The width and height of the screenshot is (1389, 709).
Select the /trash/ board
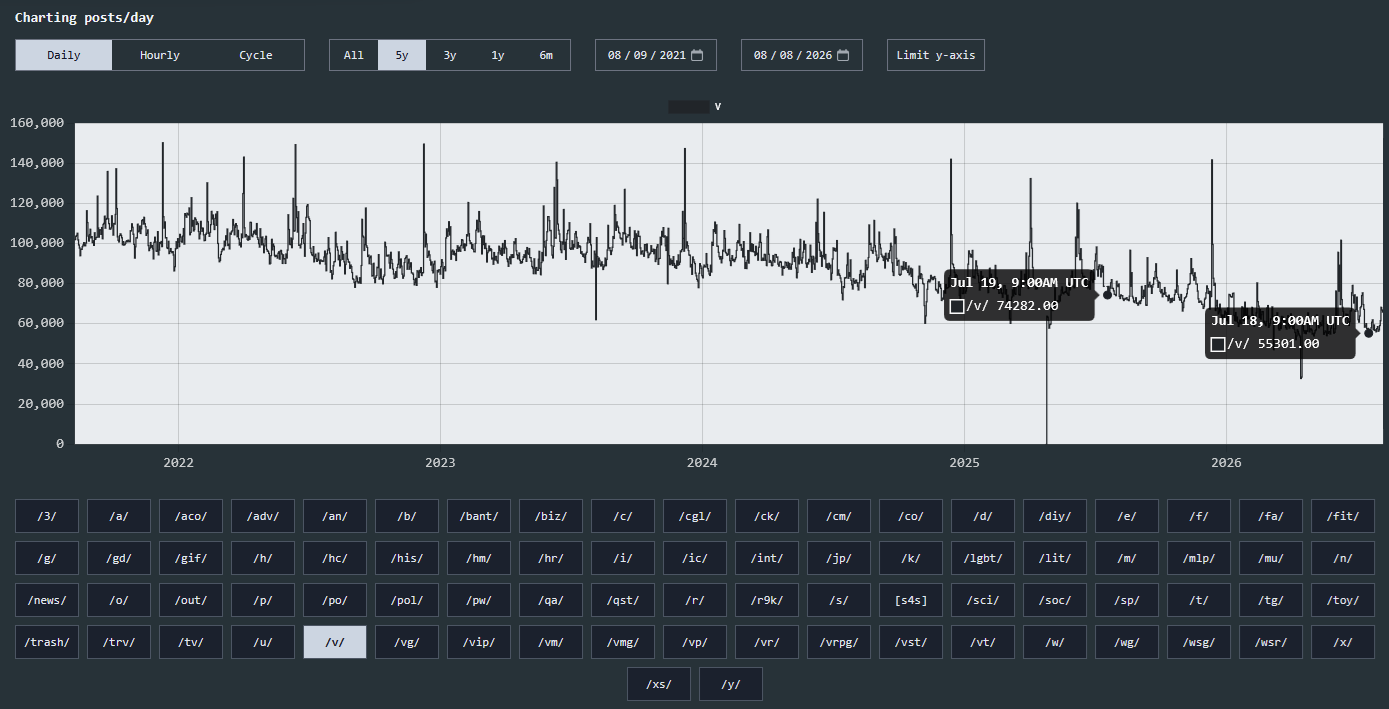(x=47, y=642)
